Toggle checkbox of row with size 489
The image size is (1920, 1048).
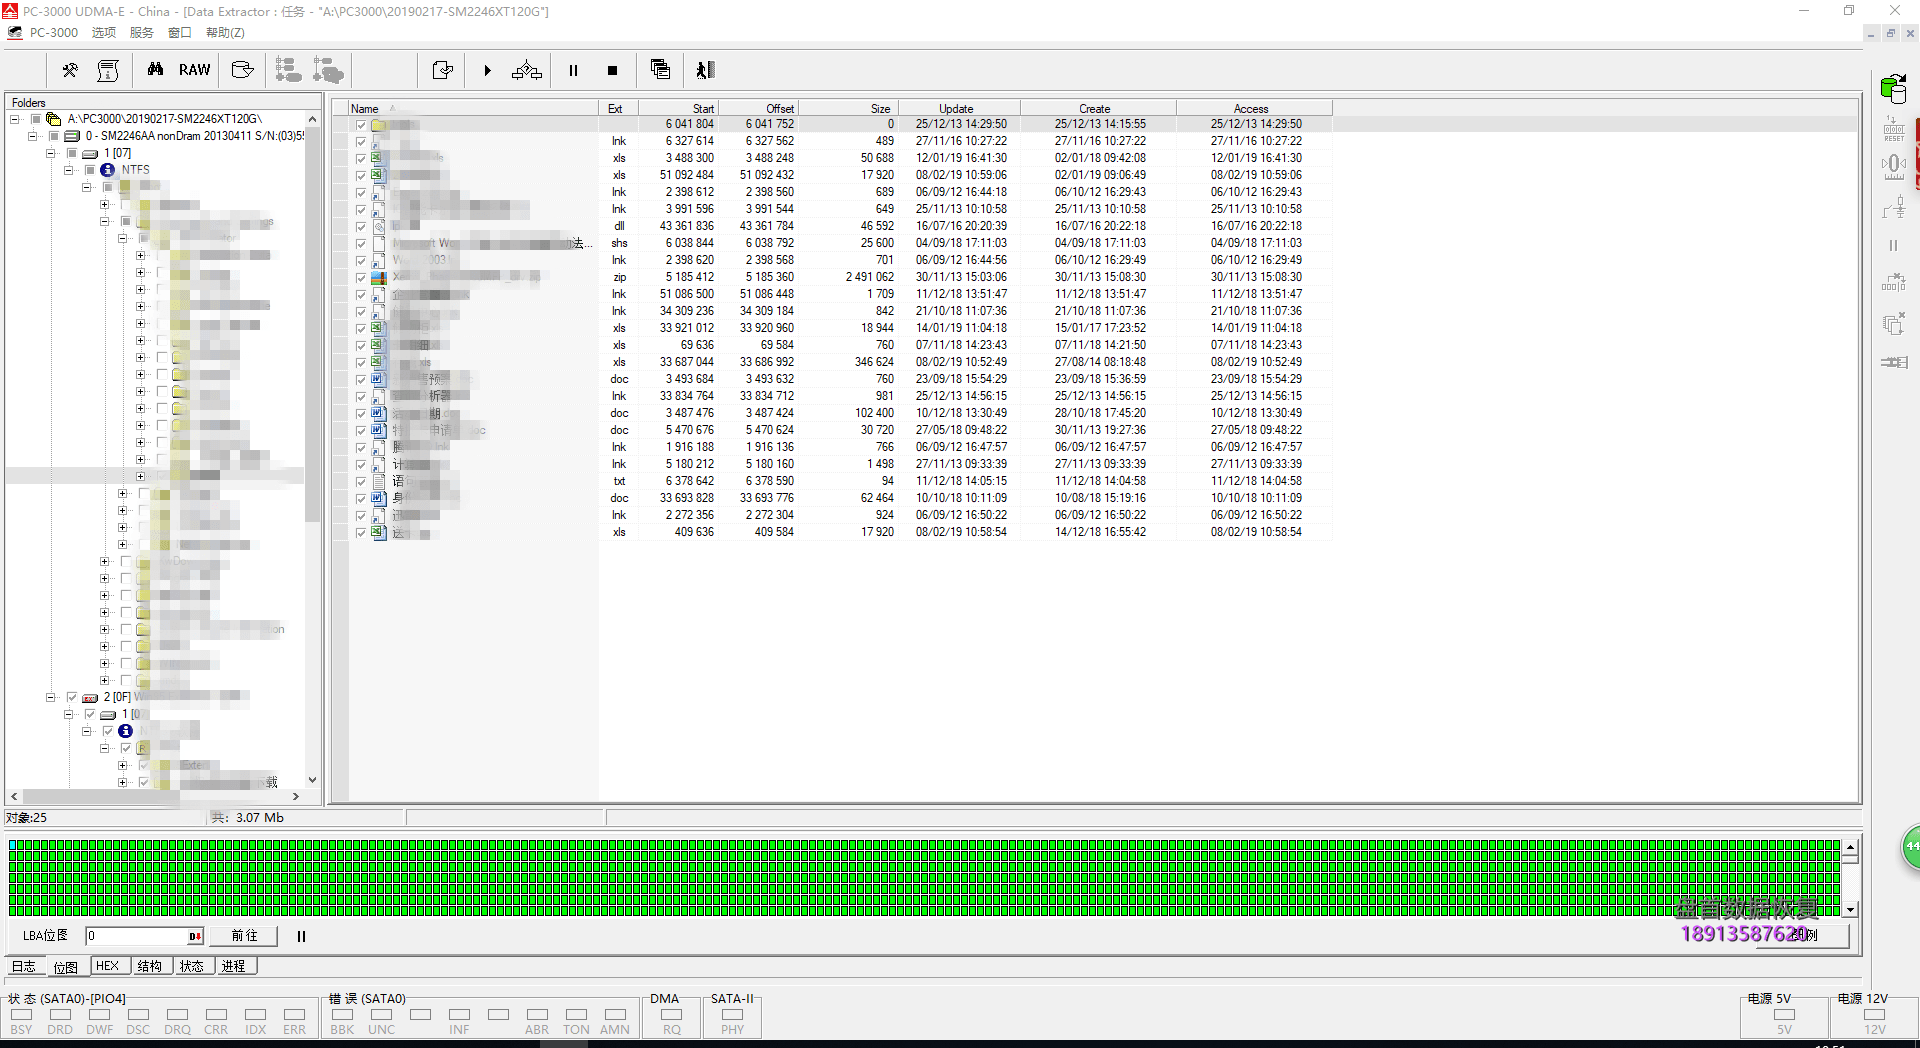[x=361, y=142]
